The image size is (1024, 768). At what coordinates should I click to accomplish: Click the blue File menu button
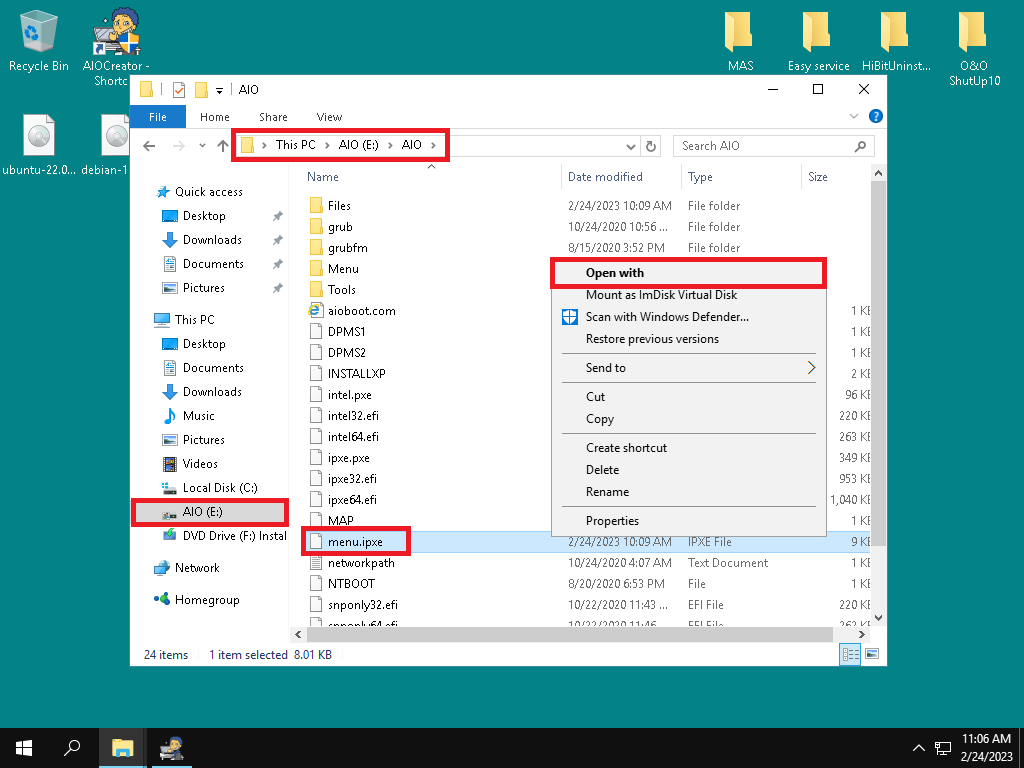click(x=158, y=117)
